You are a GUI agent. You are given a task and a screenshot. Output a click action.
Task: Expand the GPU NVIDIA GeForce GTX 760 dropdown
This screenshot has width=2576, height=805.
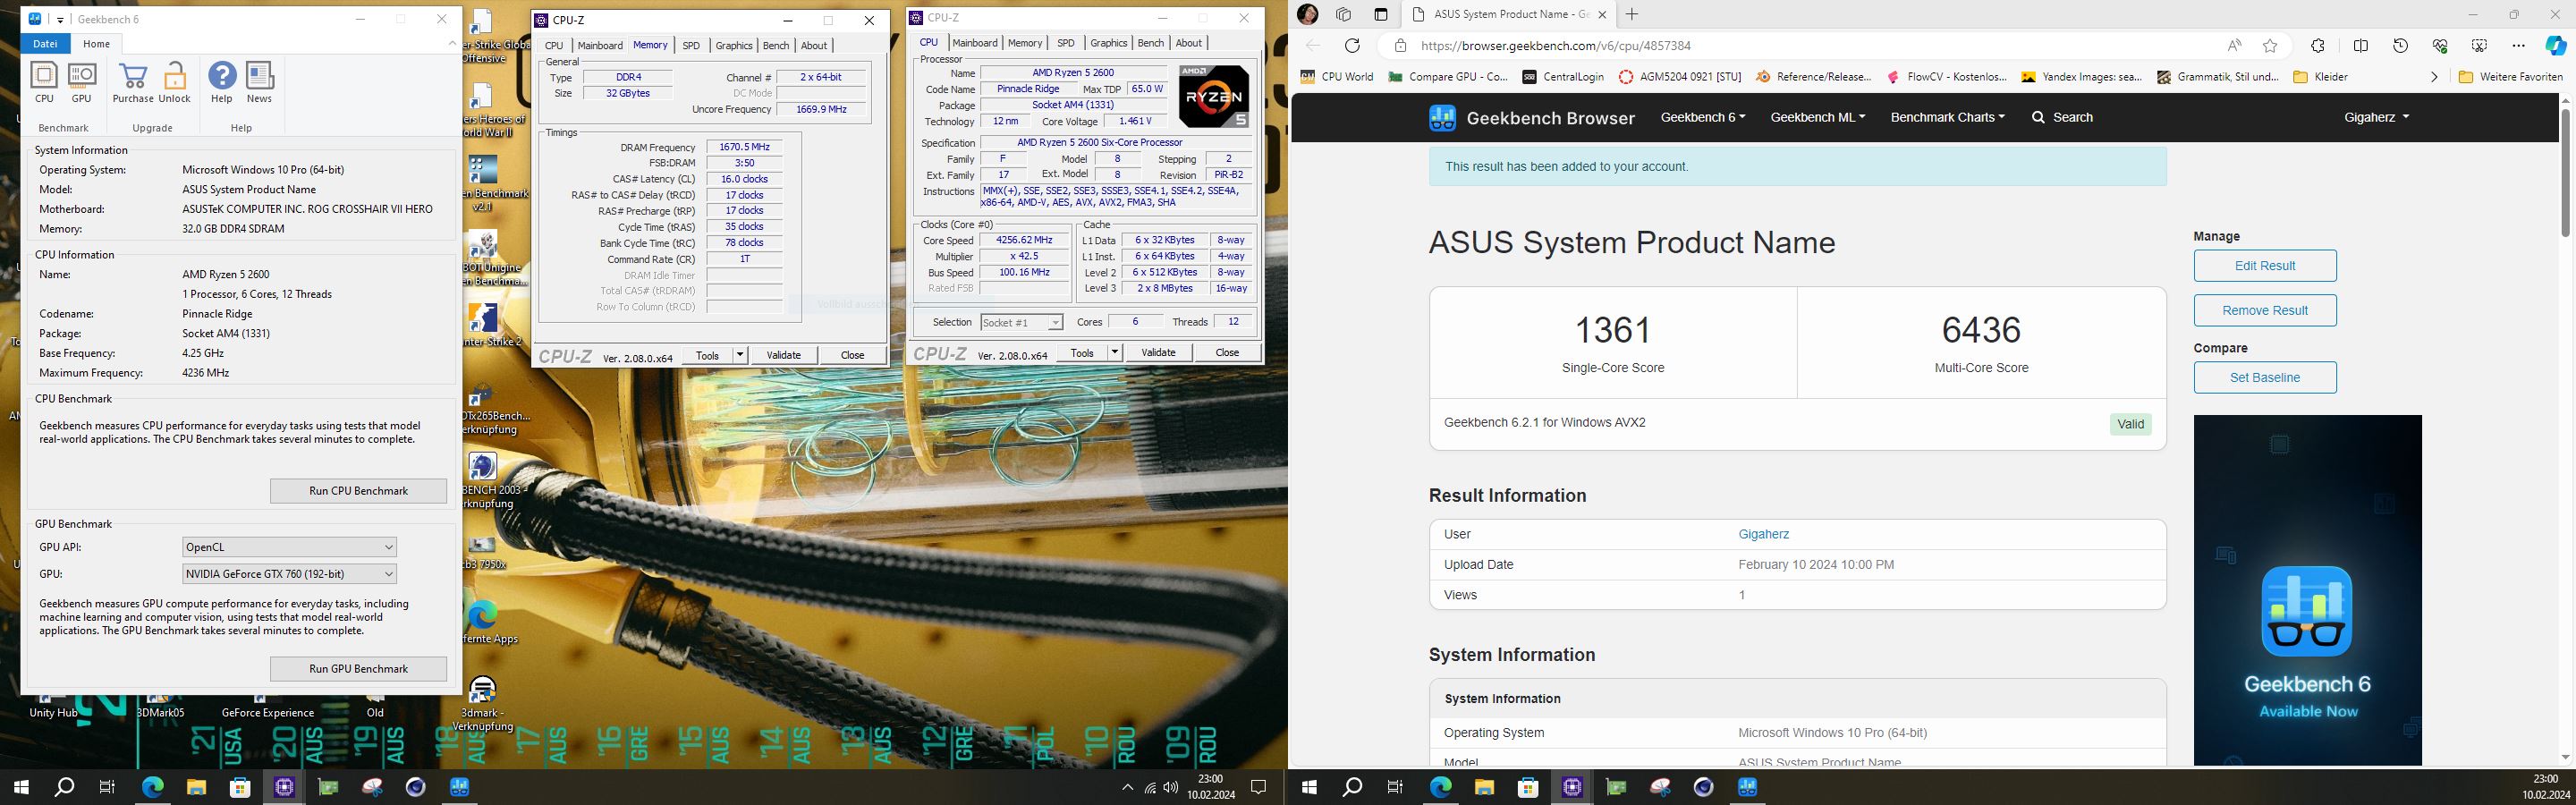pyautogui.click(x=289, y=574)
